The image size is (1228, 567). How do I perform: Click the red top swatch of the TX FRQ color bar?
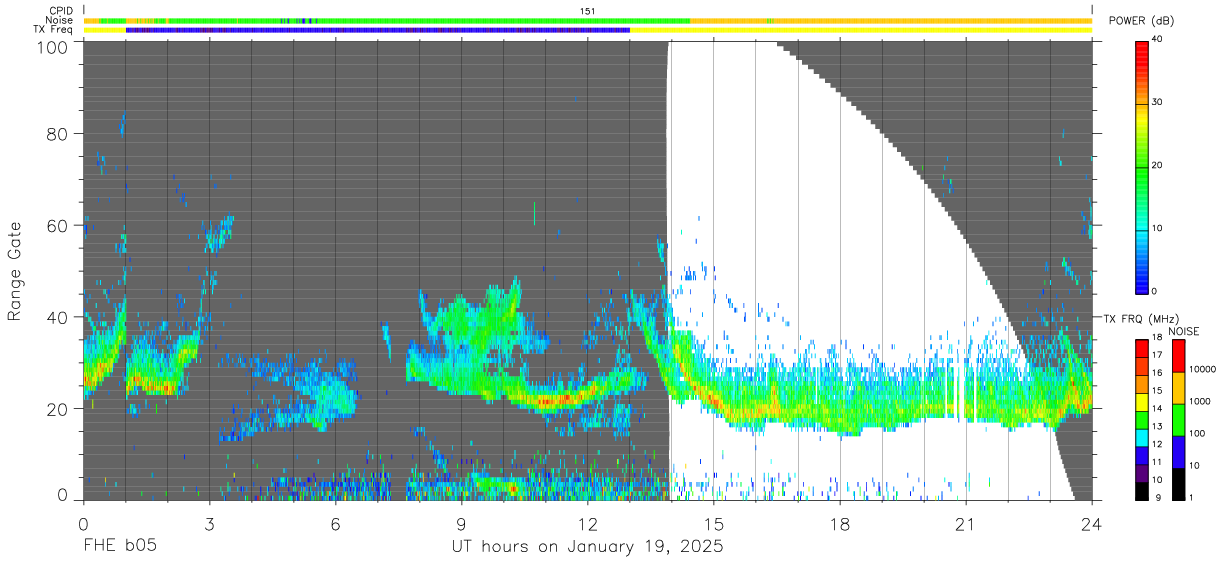[1143, 348]
